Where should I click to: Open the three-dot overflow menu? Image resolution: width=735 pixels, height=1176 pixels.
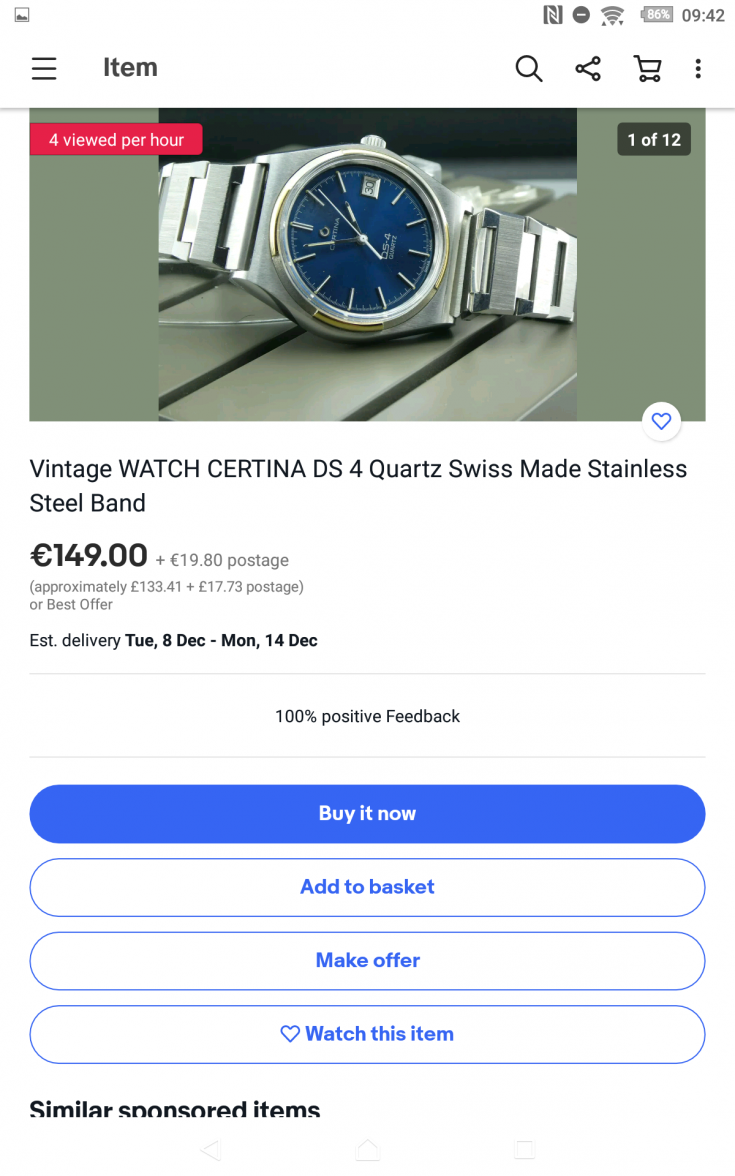tap(698, 68)
